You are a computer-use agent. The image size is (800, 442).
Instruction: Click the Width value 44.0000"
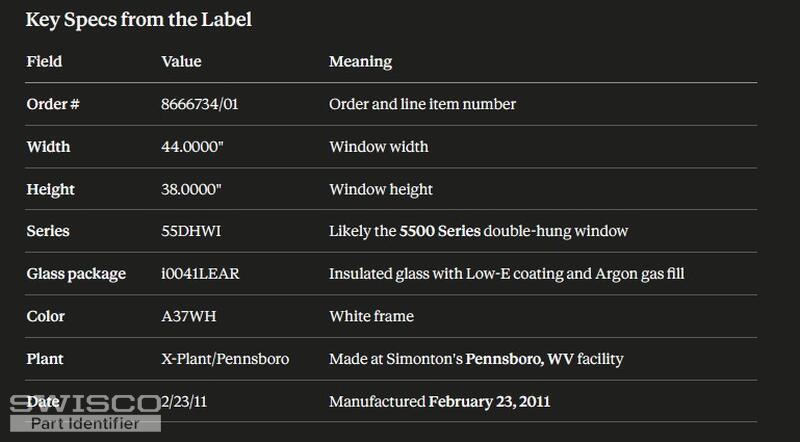(192, 146)
